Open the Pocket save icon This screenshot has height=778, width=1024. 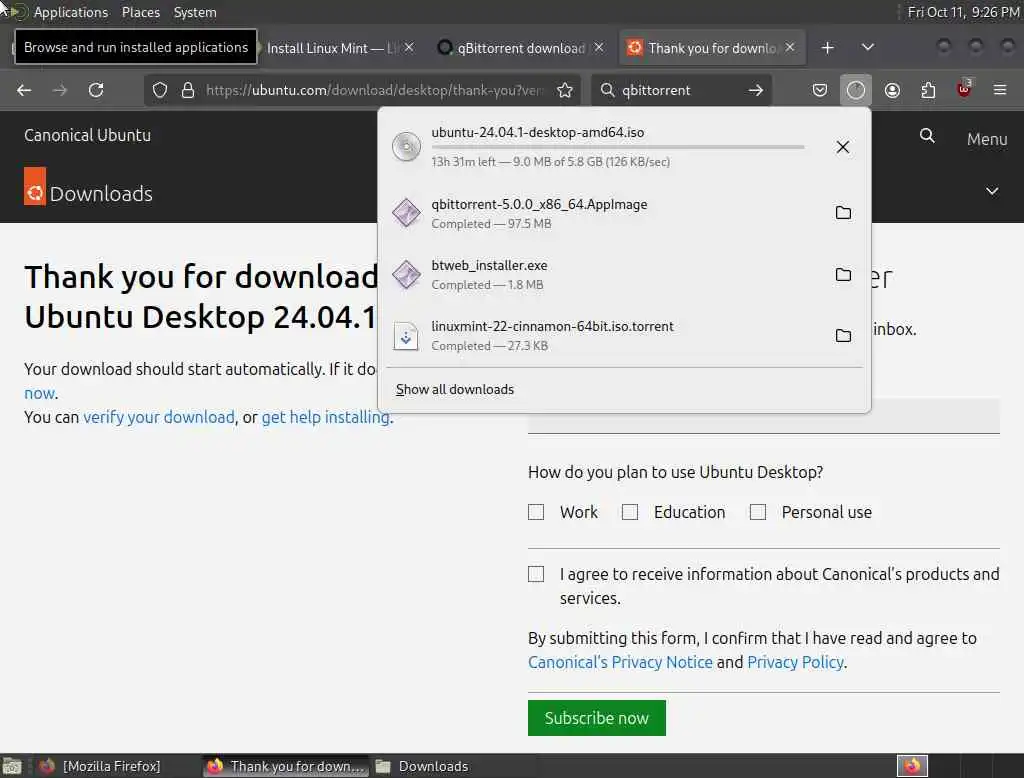point(820,90)
